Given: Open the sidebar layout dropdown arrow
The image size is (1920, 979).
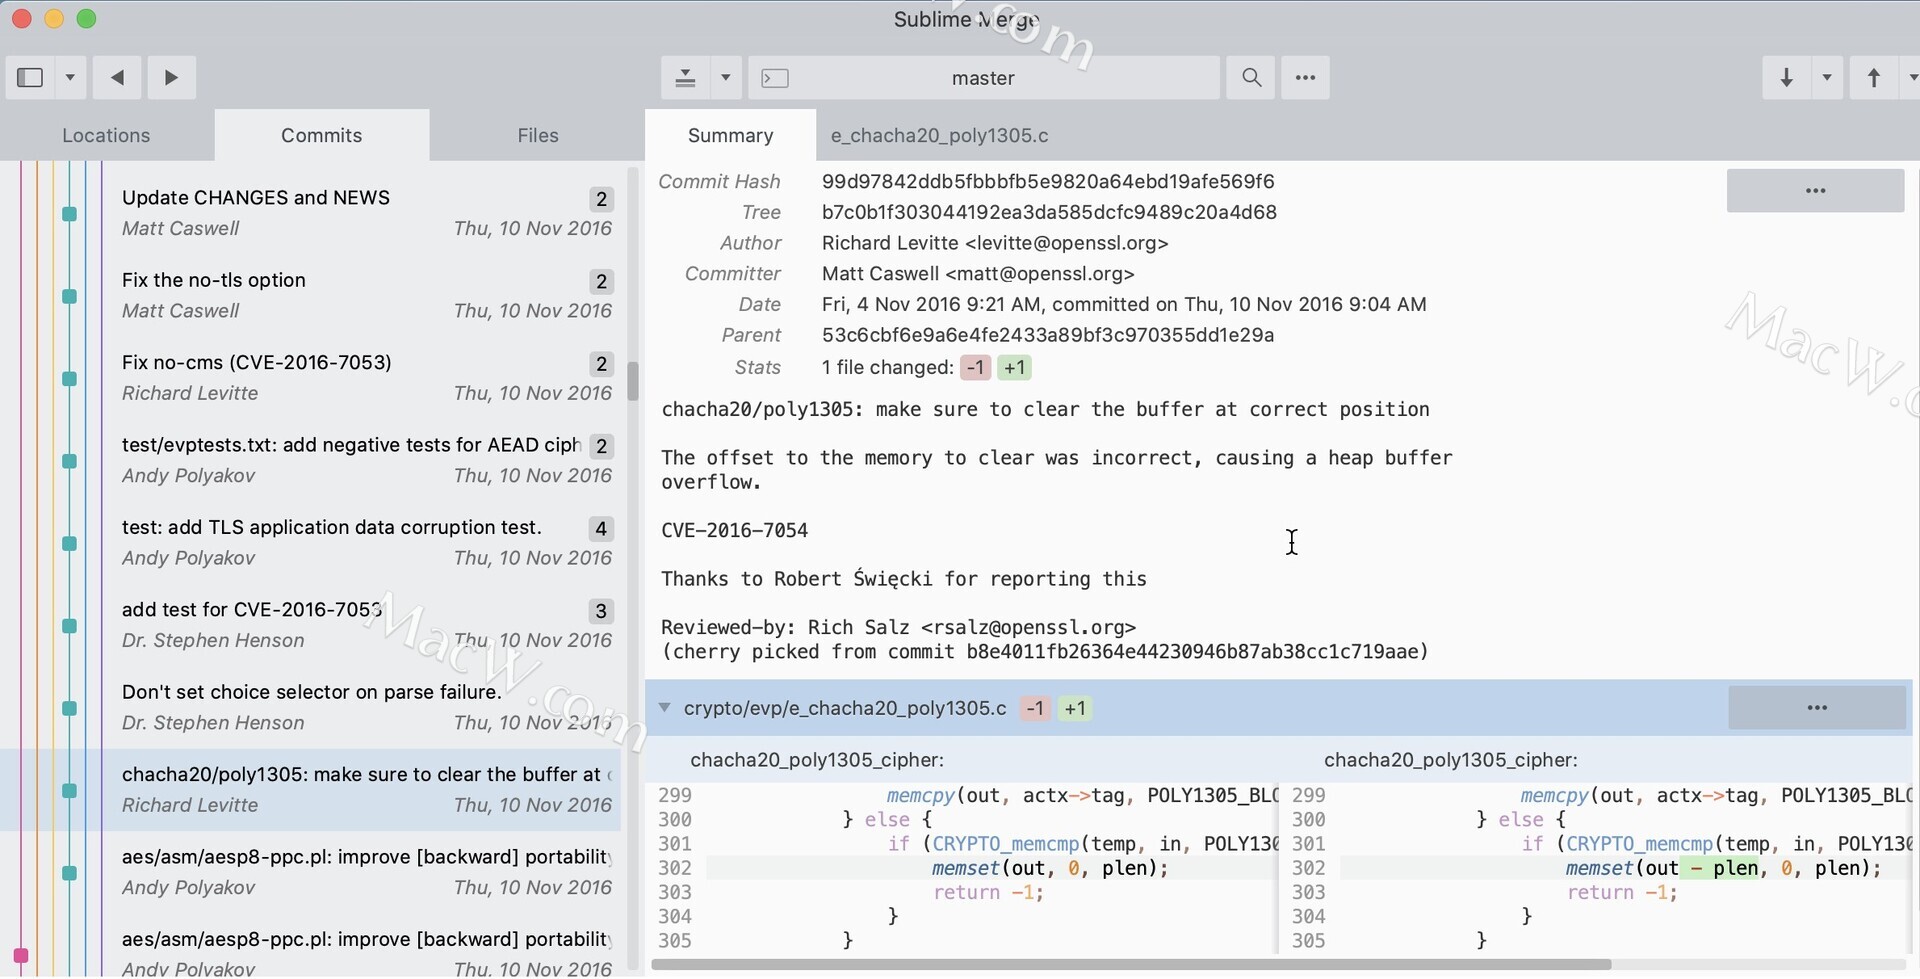Looking at the screenshot, I should point(70,78).
